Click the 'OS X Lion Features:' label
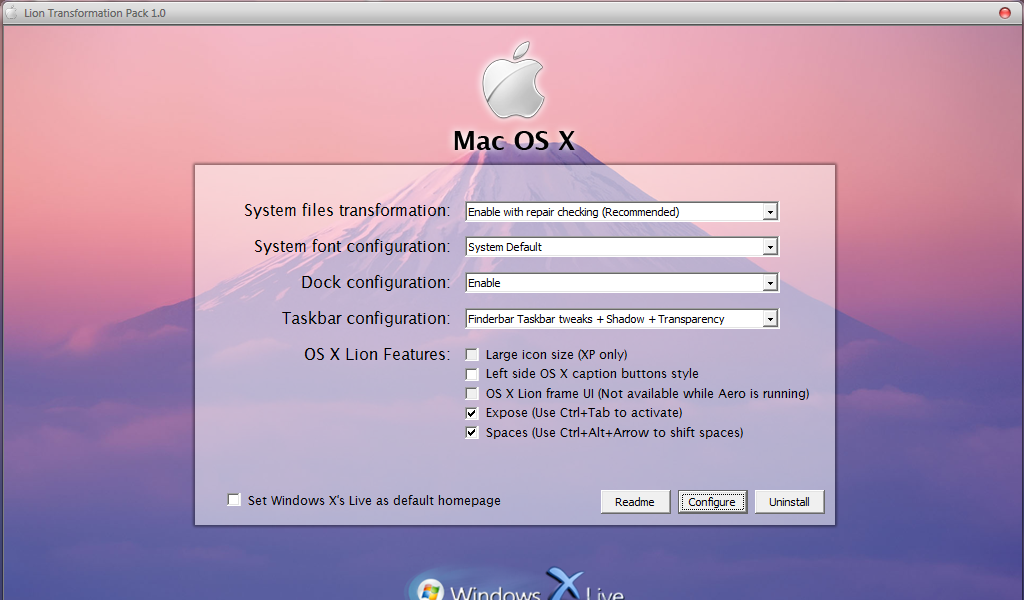This screenshot has height=600, width=1024. click(x=377, y=355)
